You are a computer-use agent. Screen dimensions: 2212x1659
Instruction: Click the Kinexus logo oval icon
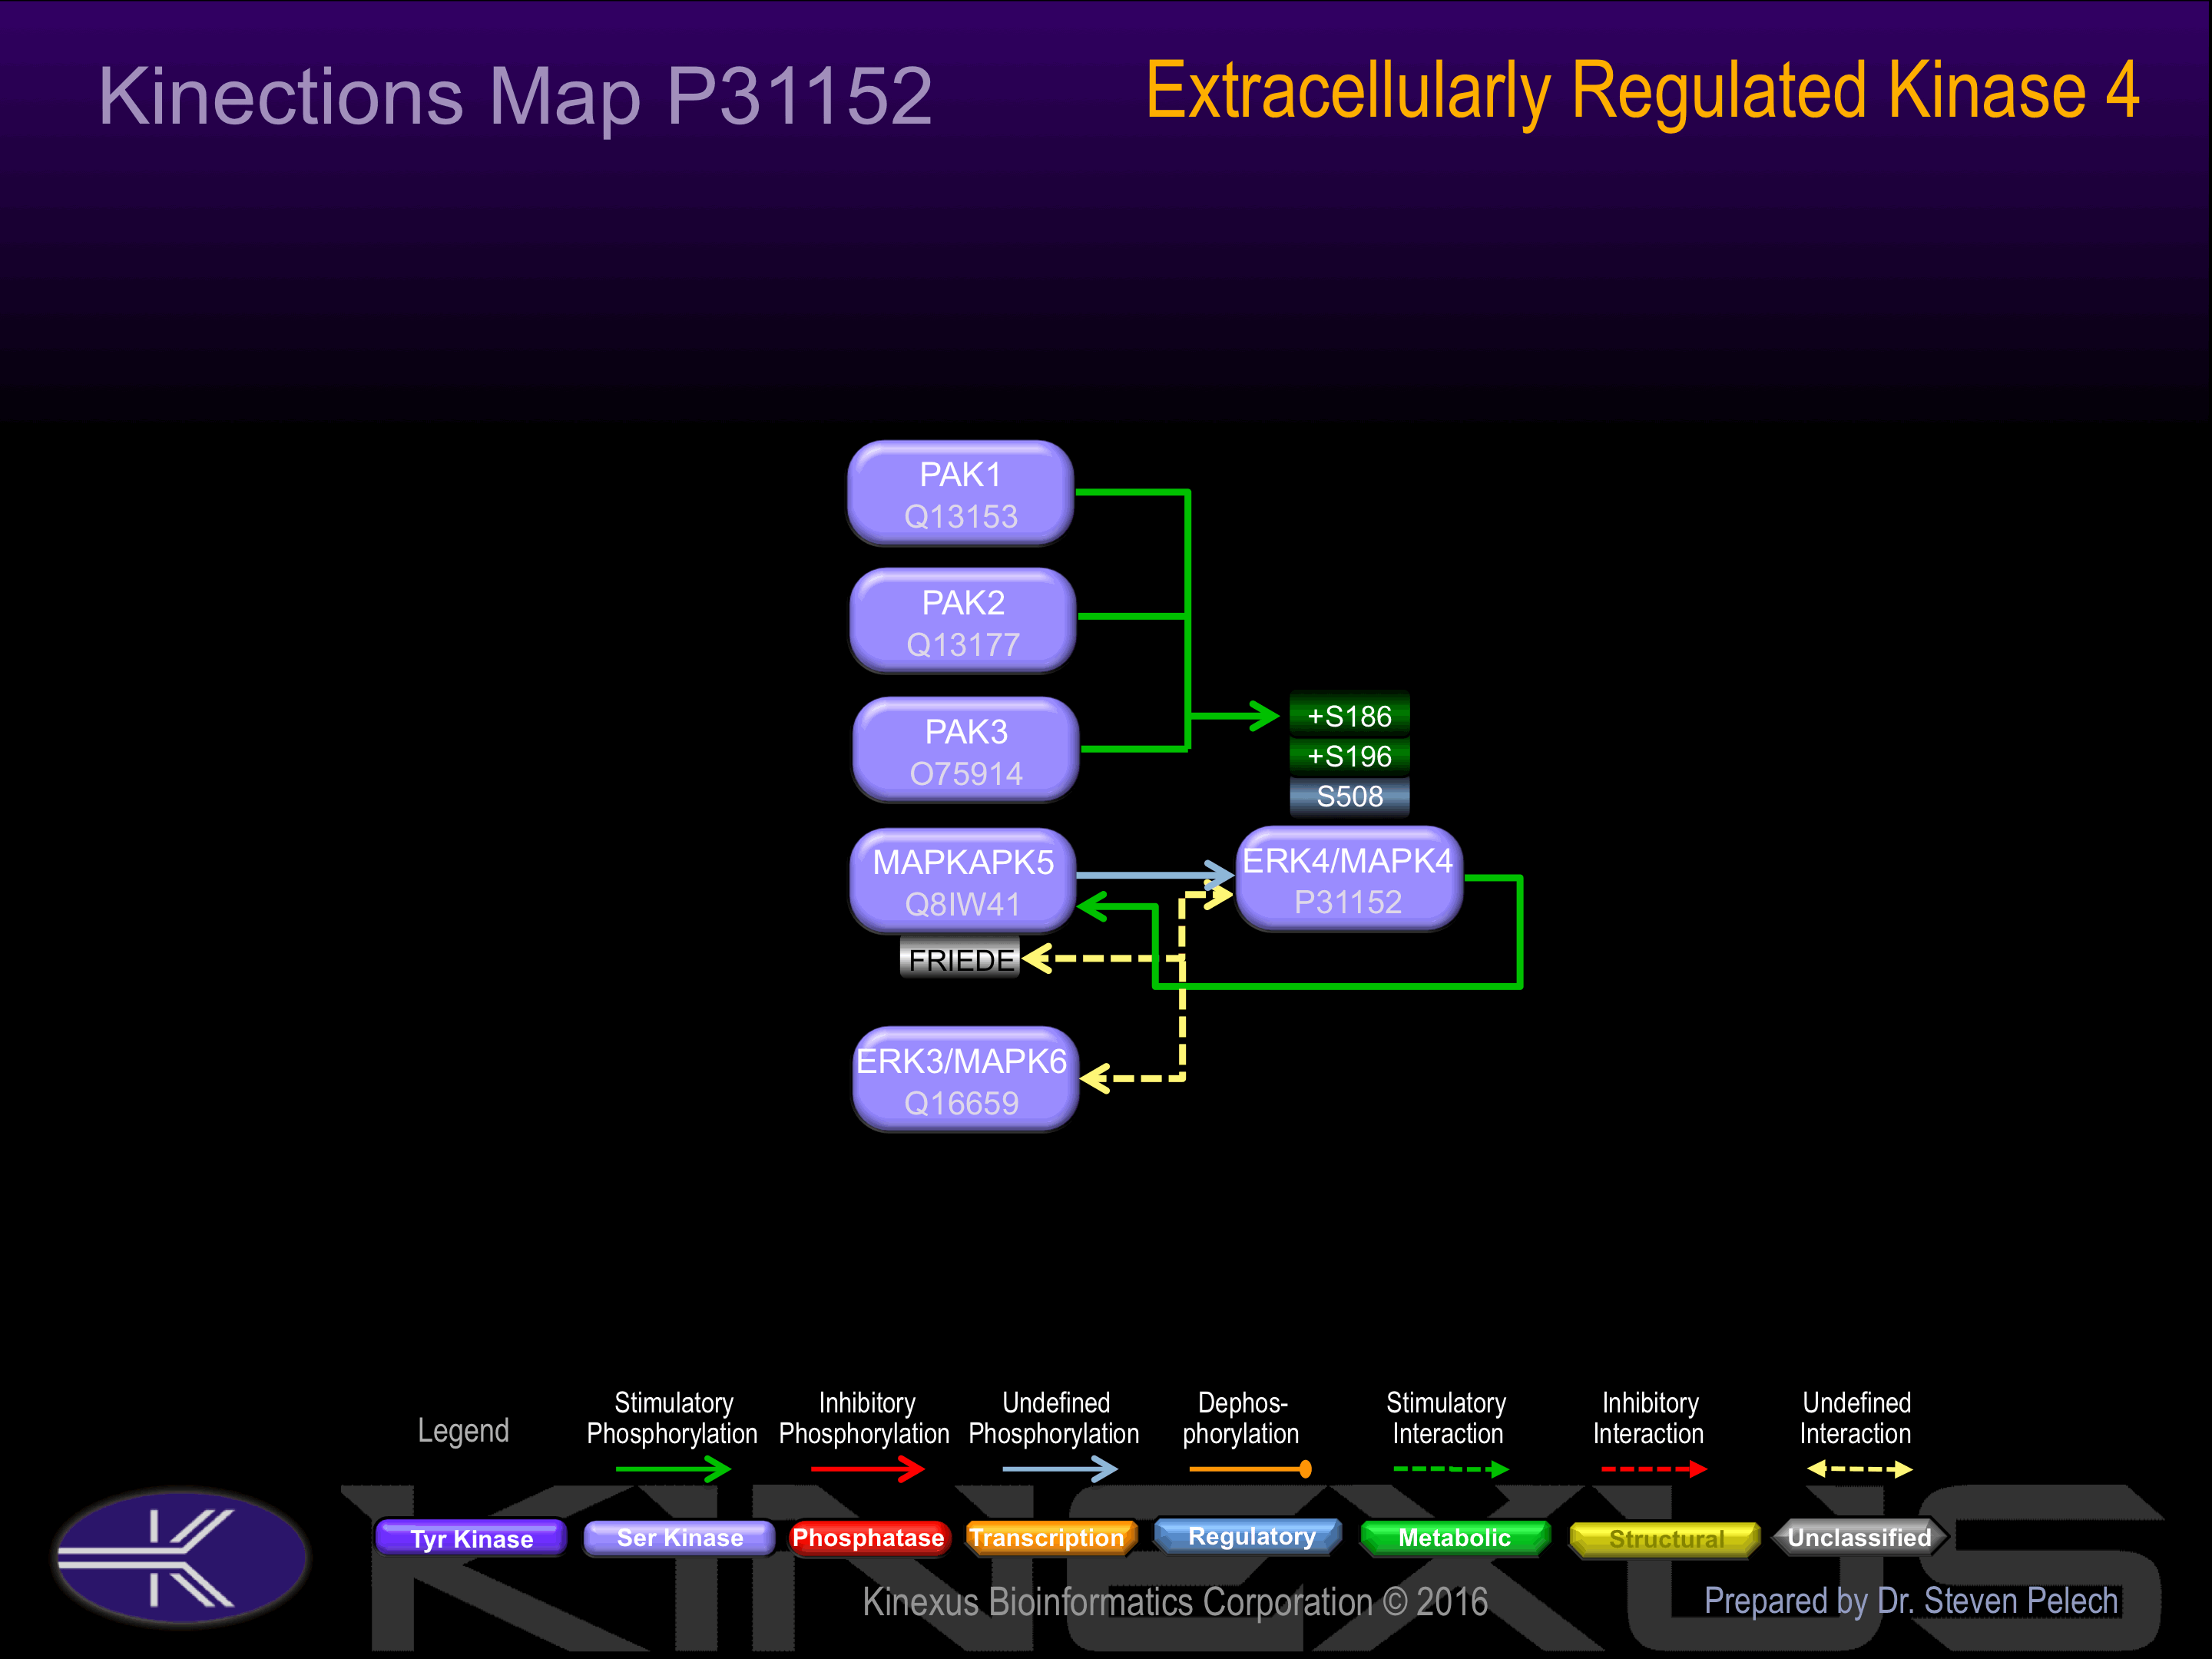[x=181, y=1557]
